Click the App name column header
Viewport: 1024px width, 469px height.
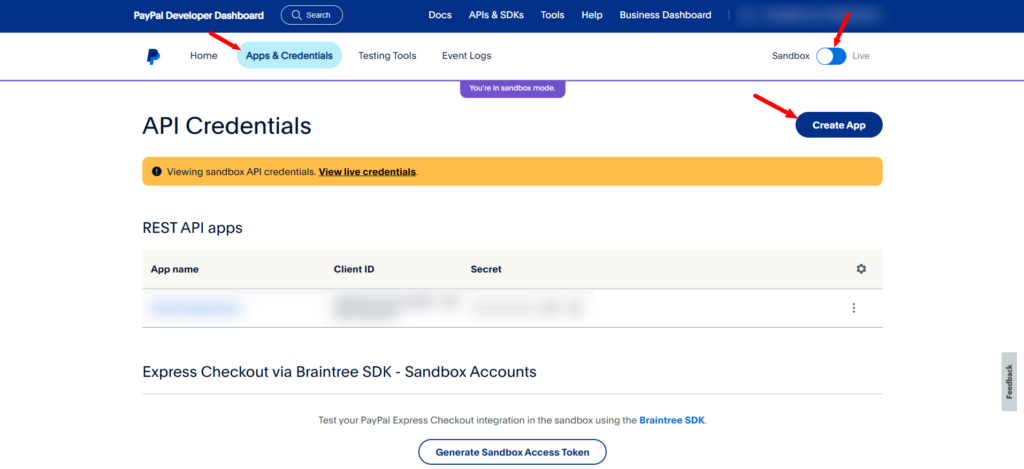174,269
